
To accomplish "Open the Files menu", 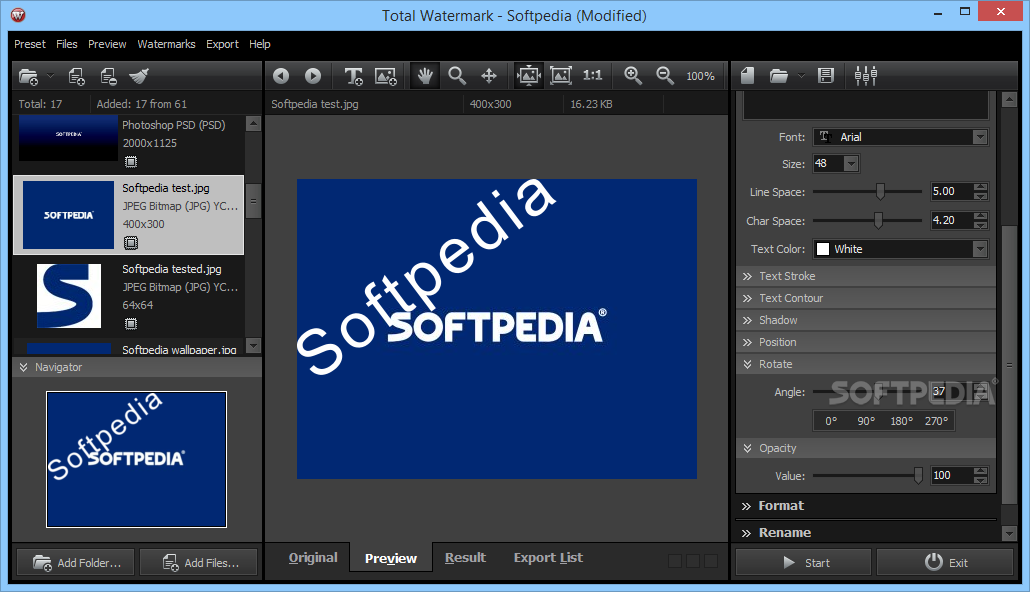I will coord(66,44).
